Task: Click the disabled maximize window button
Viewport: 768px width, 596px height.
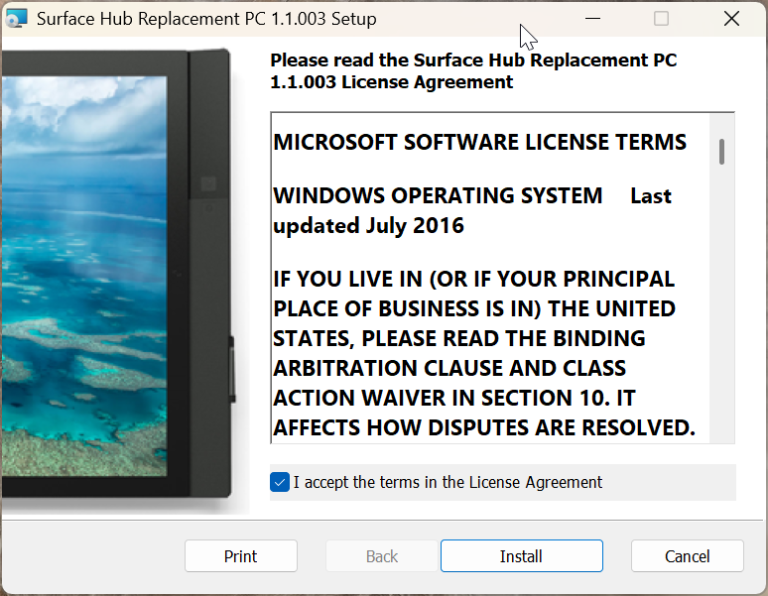Action: [661, 19]
